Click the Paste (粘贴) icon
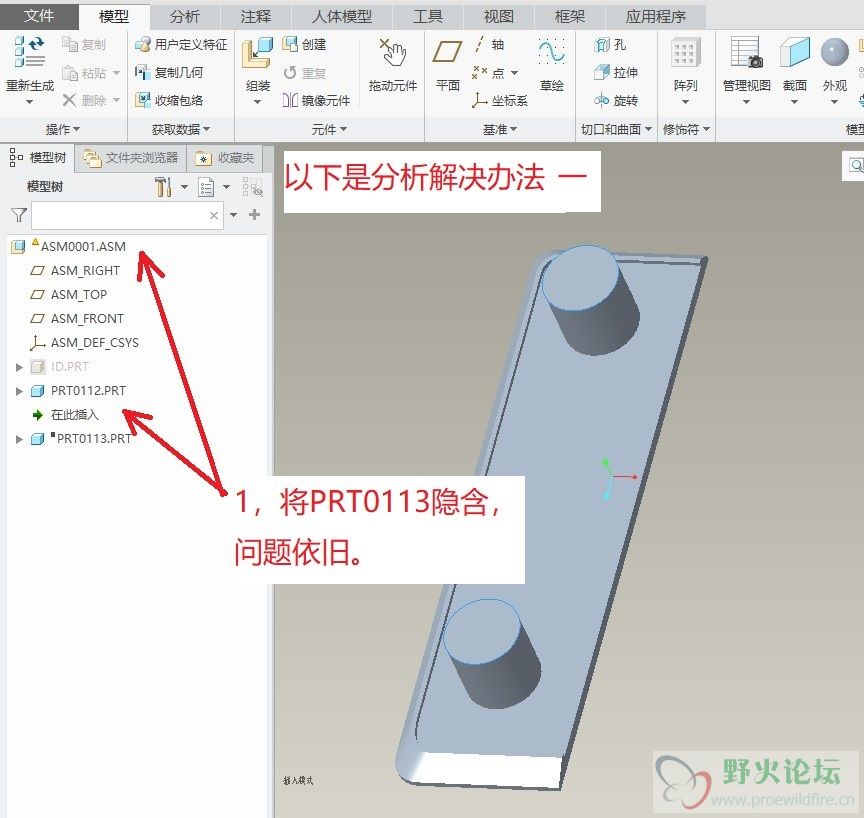This screenshot has width=864, height=818. point(70,73)
